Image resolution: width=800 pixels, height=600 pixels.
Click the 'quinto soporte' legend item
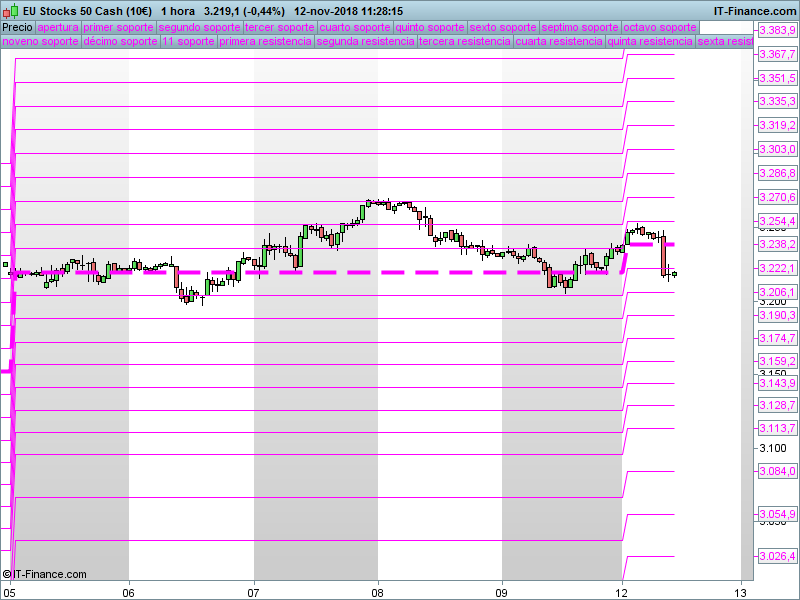pos(430,27)
